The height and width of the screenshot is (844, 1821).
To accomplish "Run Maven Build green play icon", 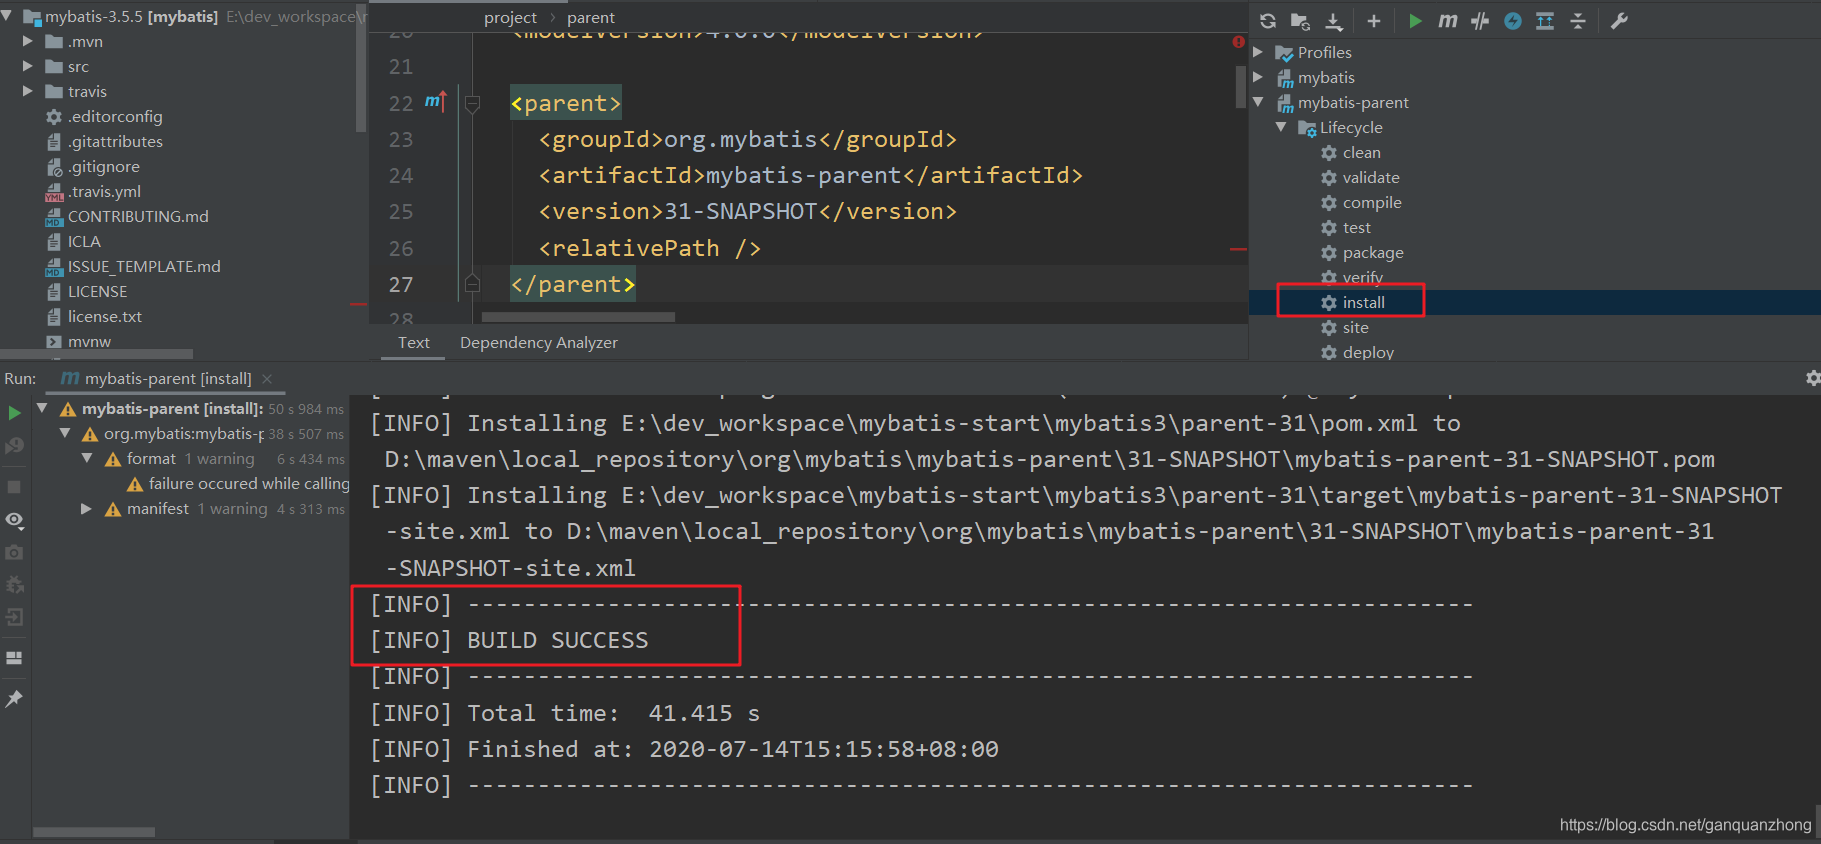I will [x=1415, y=21].
